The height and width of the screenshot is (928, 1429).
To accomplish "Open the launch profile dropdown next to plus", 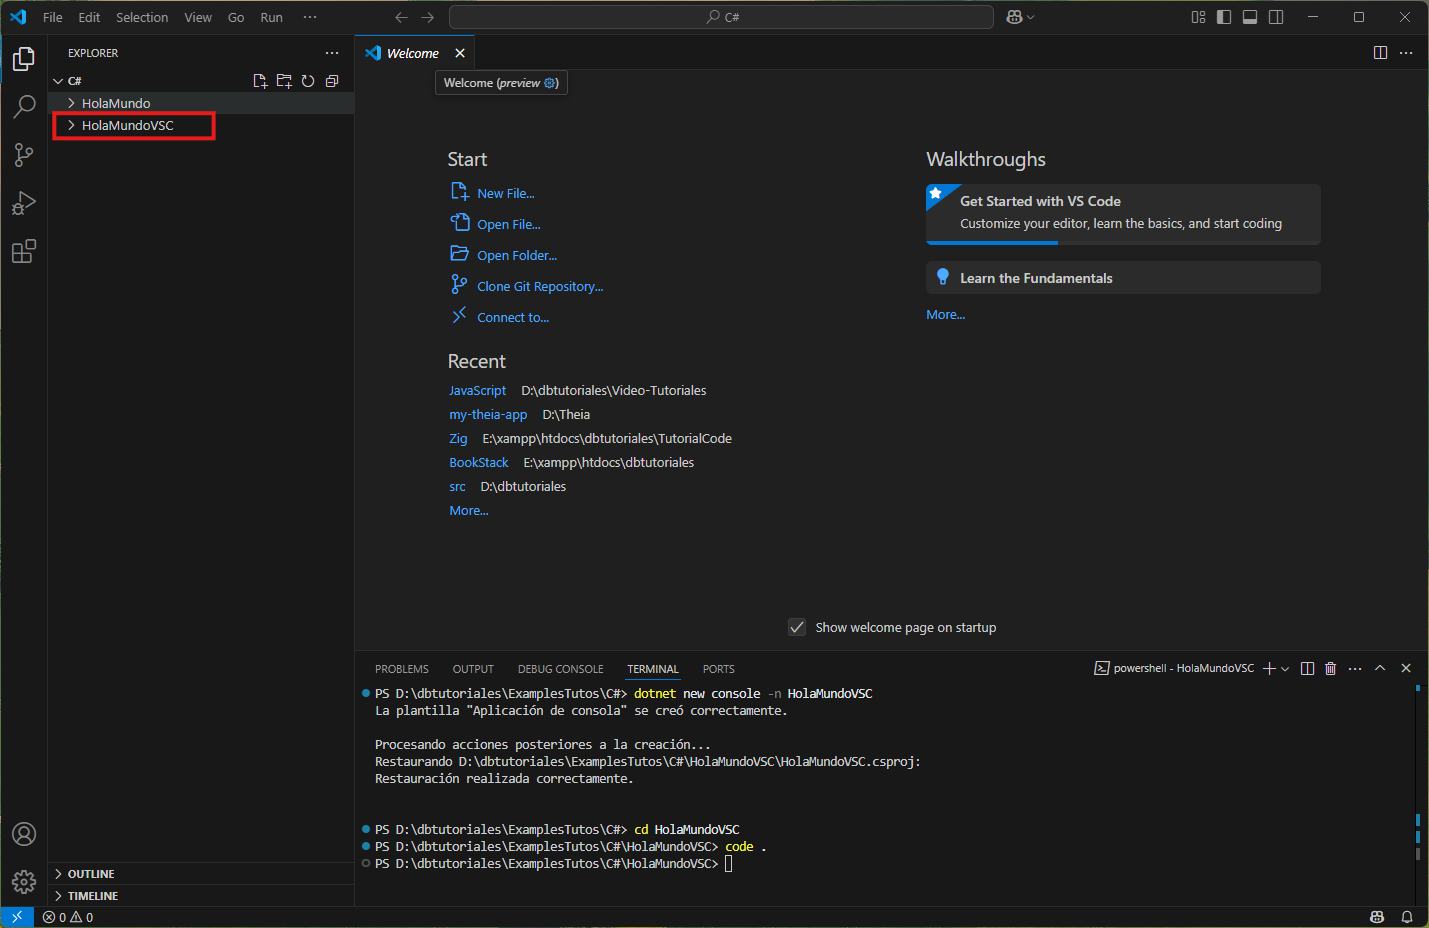I will [1285, 668].
